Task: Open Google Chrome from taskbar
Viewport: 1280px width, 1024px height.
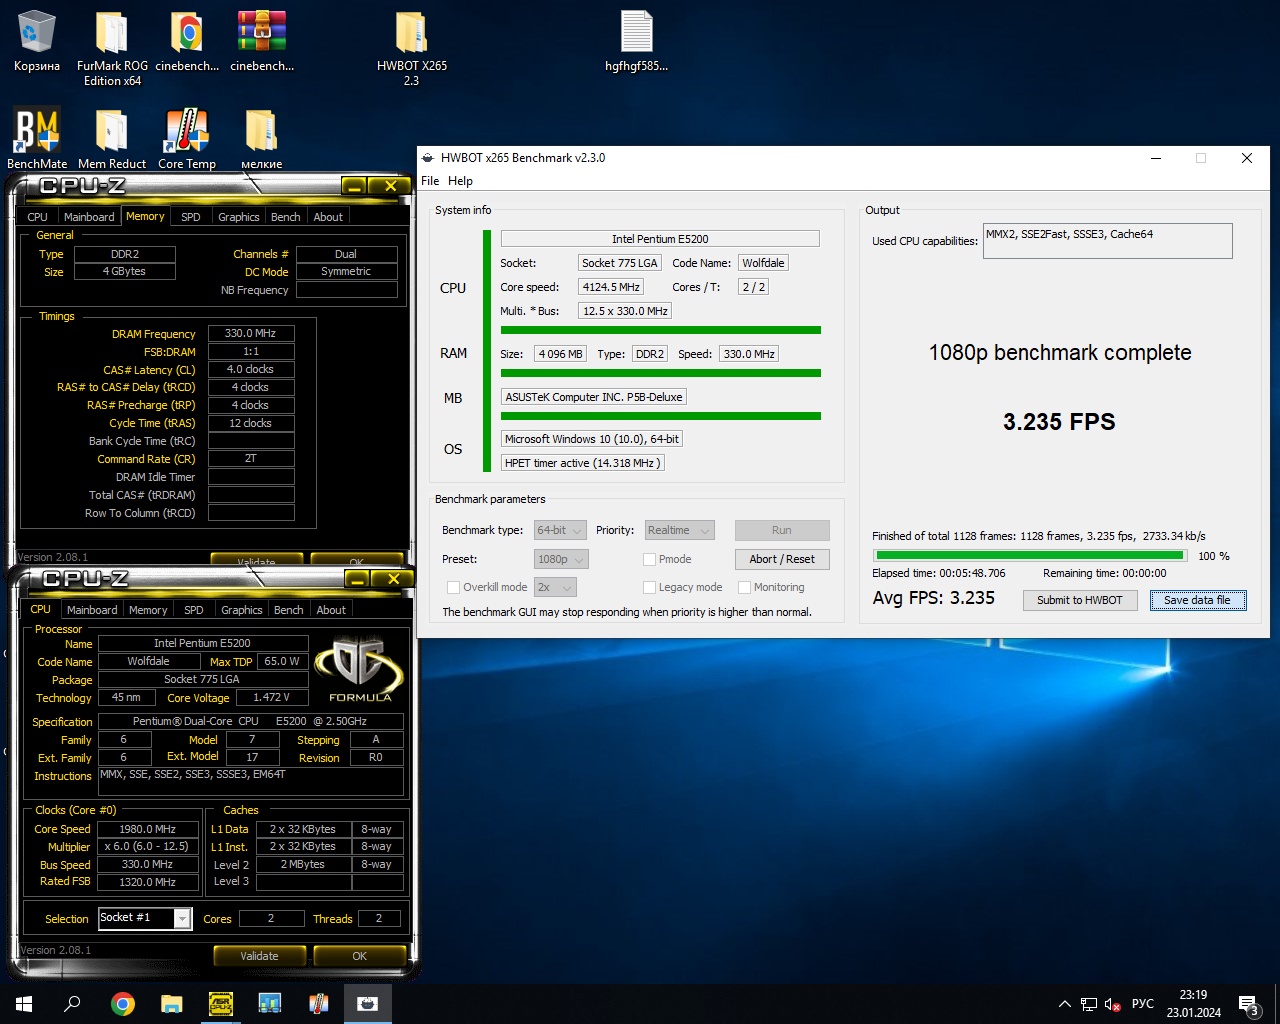Action: pyautogui.click(x=123, y=1004)
